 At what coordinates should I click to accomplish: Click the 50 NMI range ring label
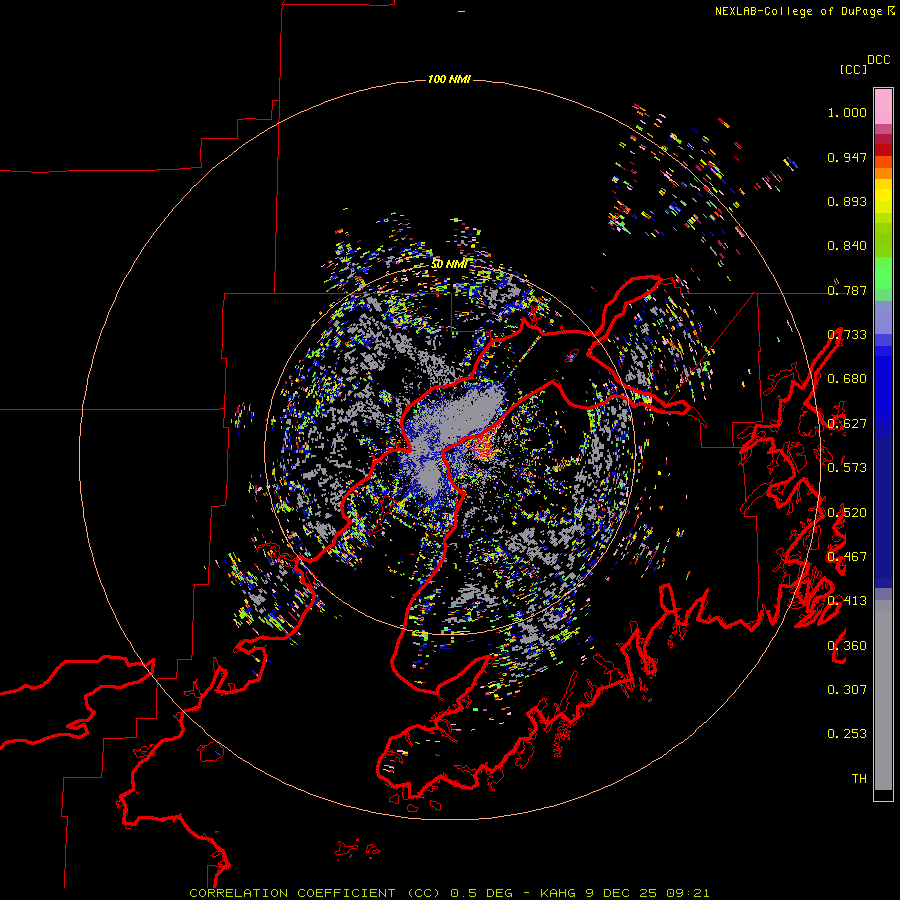(x=449, y=264)
